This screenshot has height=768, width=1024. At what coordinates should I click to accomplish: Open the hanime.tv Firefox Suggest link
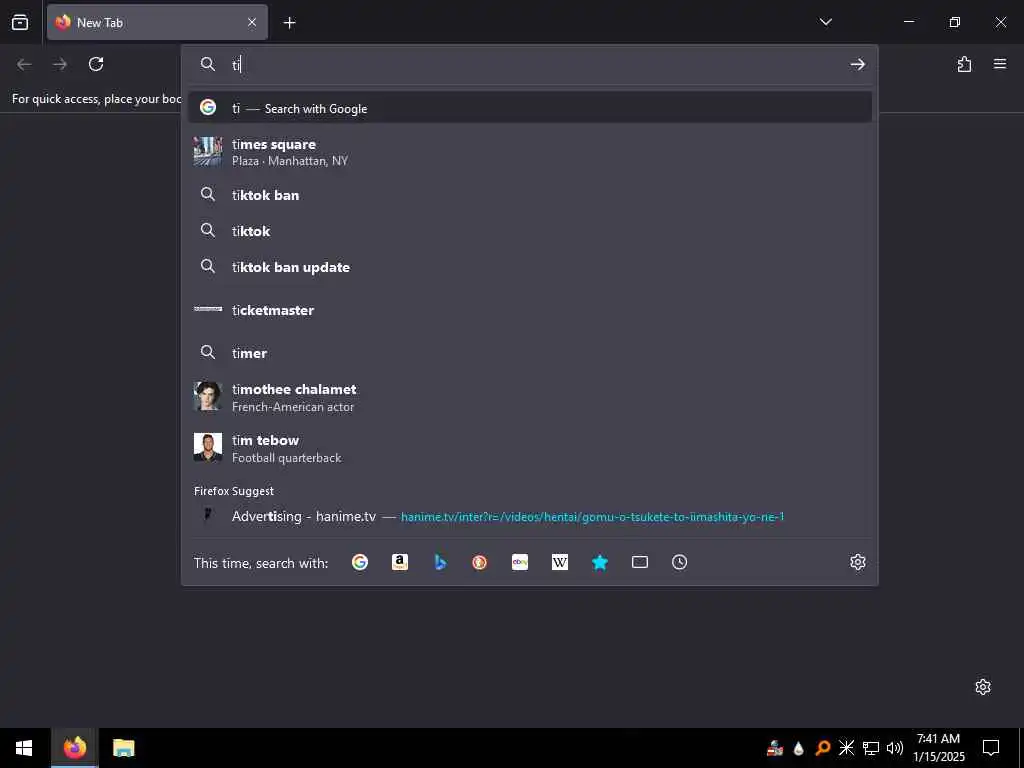(x=530, y=517)
